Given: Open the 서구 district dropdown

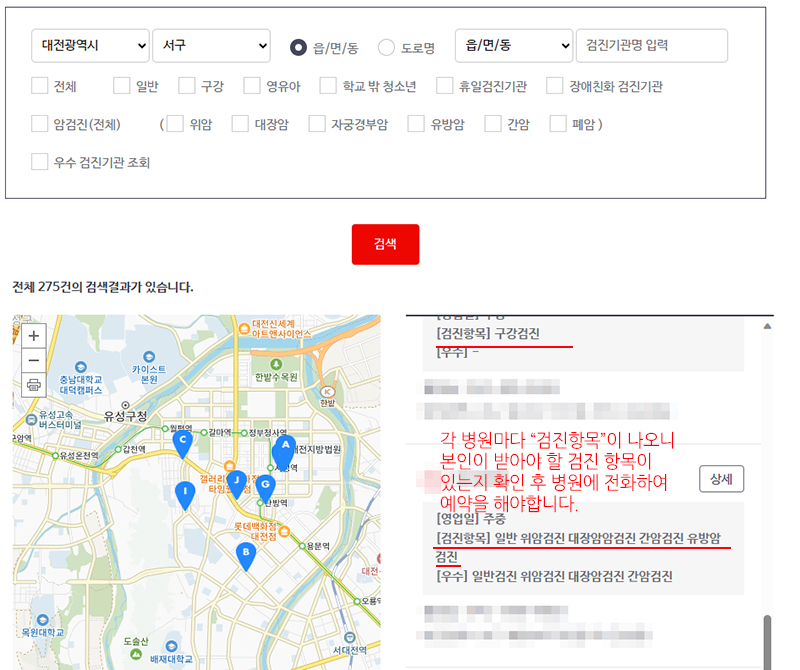Looking at the screenshot, I should [x=211, y=45].
